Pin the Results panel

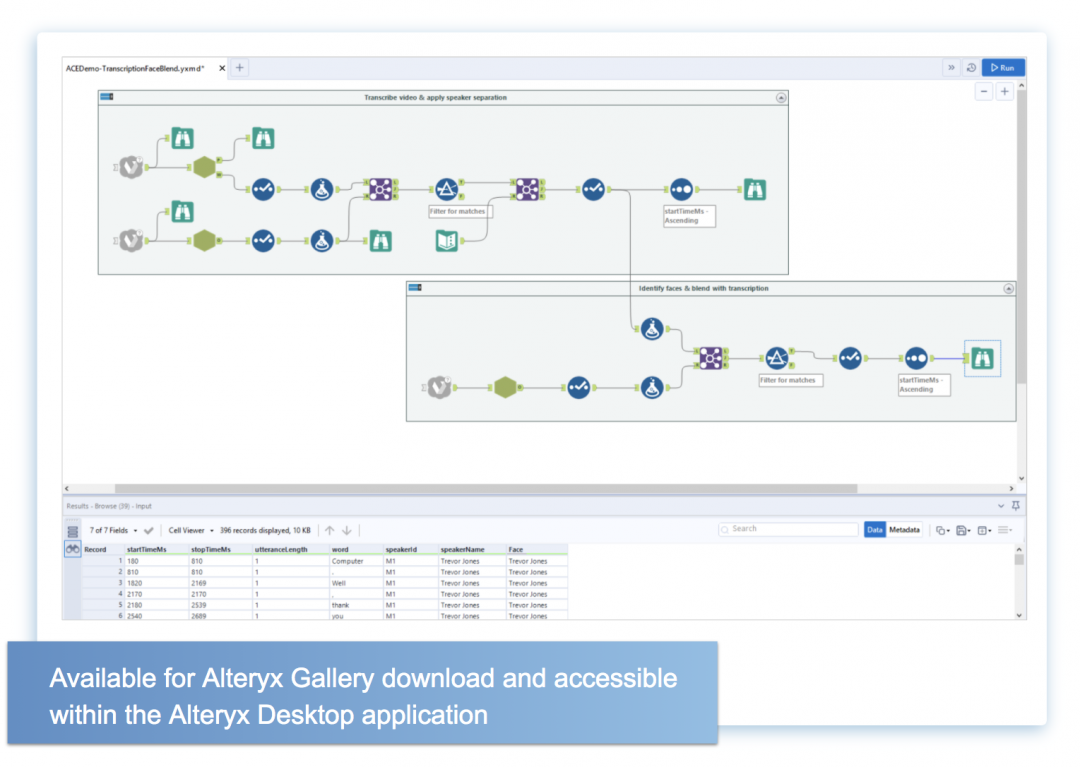(1016, 506)
